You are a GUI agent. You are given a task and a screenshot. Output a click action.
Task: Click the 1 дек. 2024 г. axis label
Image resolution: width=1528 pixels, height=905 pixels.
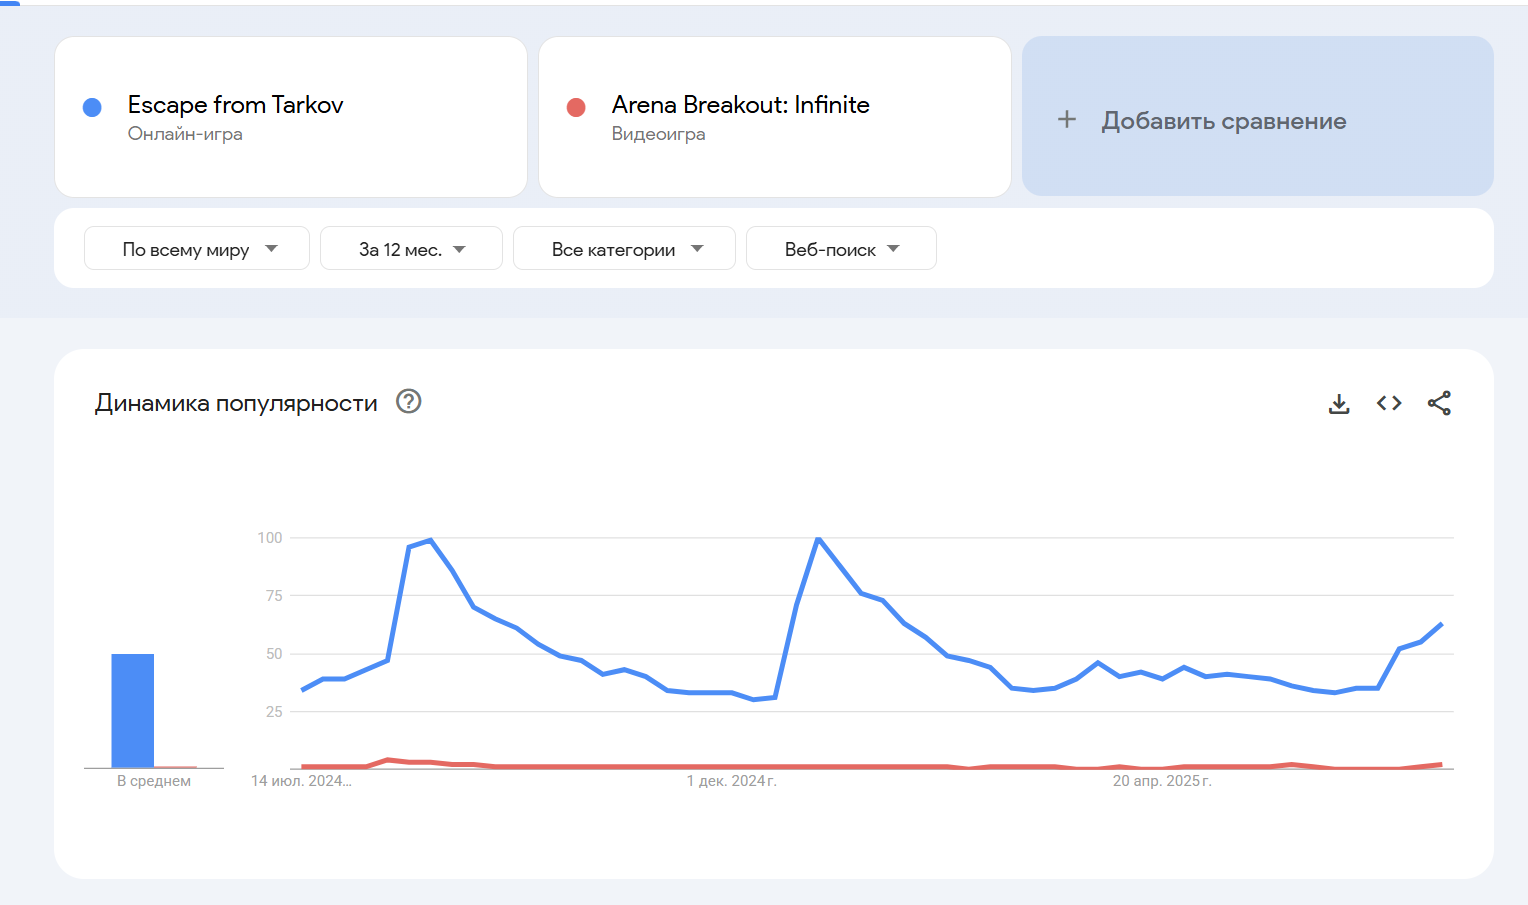[731, 781]
